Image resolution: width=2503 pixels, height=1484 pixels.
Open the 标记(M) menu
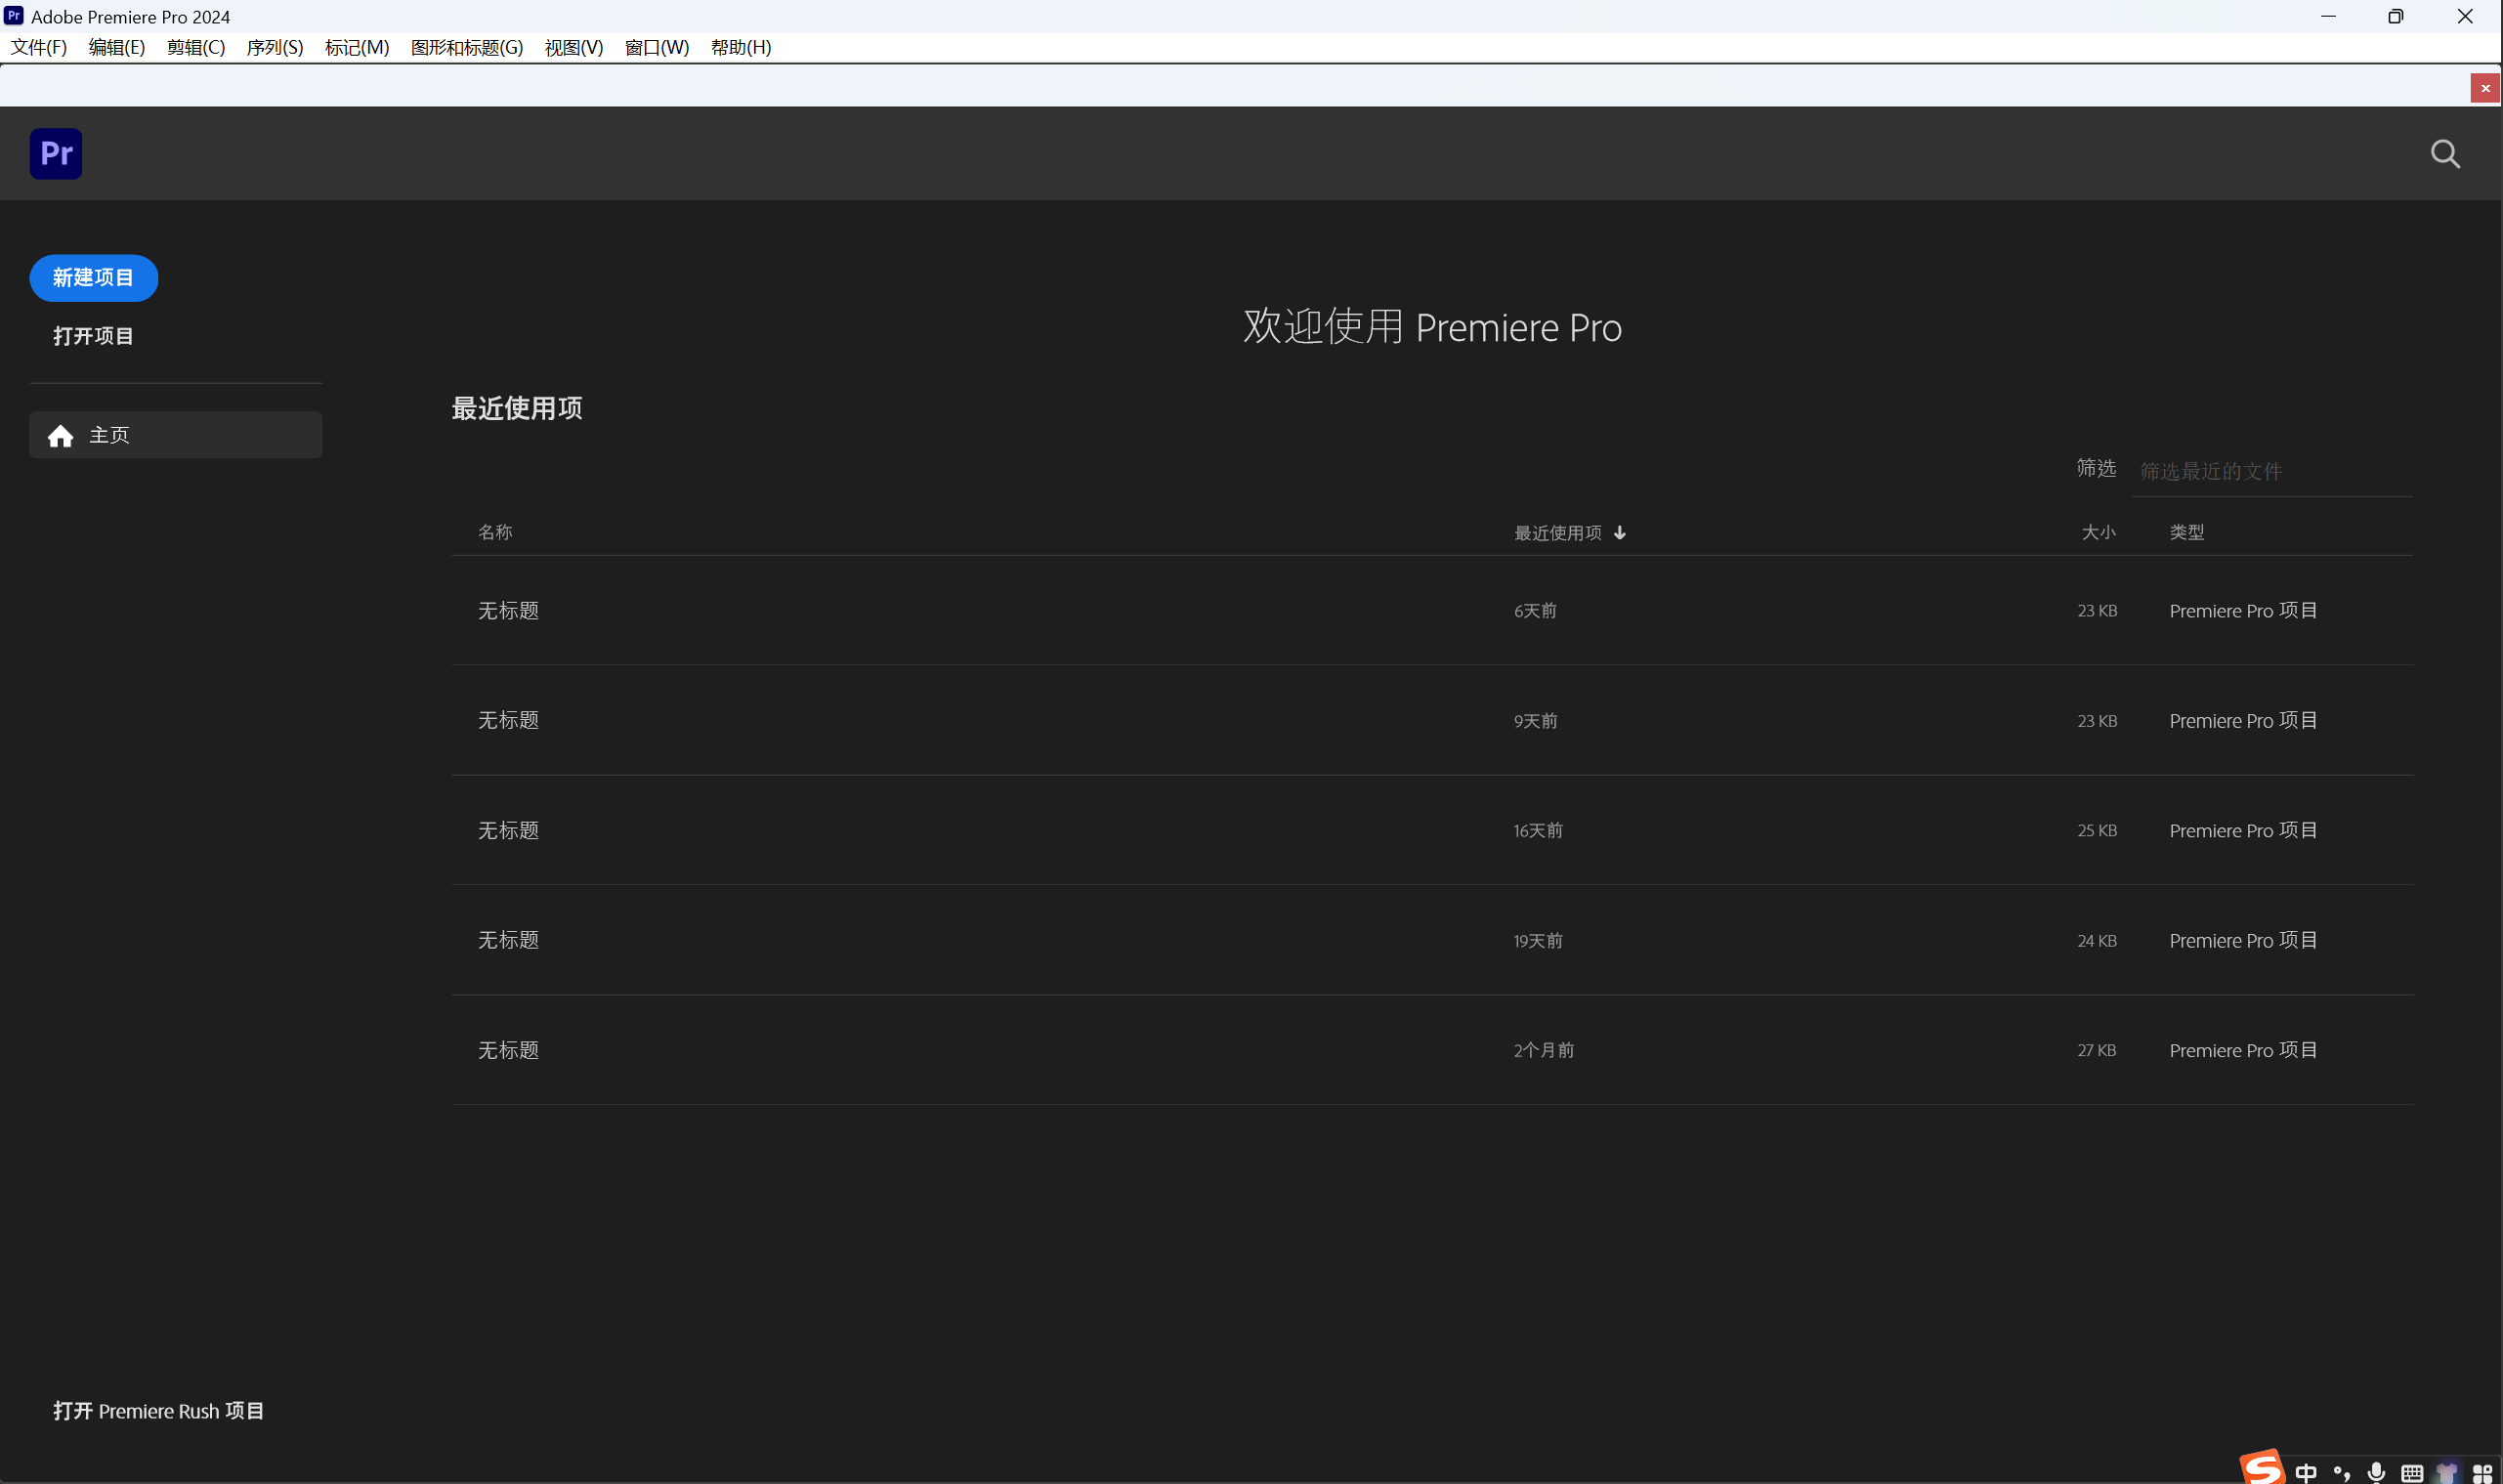[357, 47]
